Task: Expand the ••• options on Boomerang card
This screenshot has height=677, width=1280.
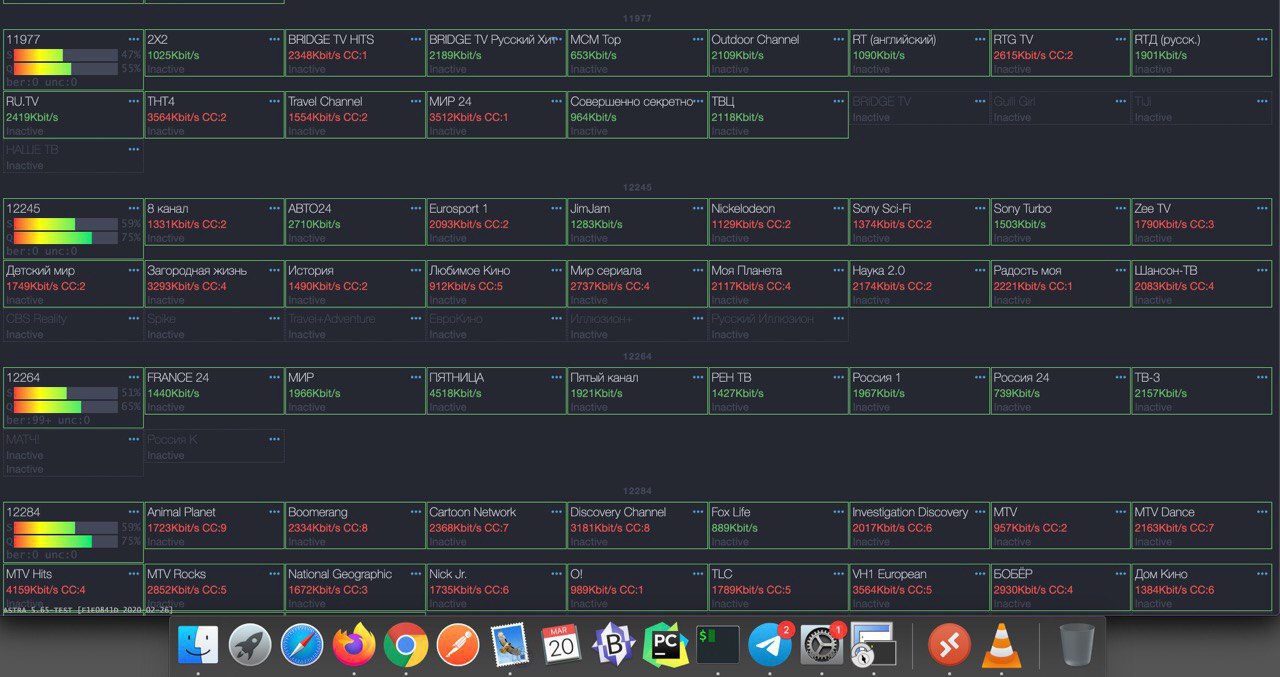Action: coord(416,512)
